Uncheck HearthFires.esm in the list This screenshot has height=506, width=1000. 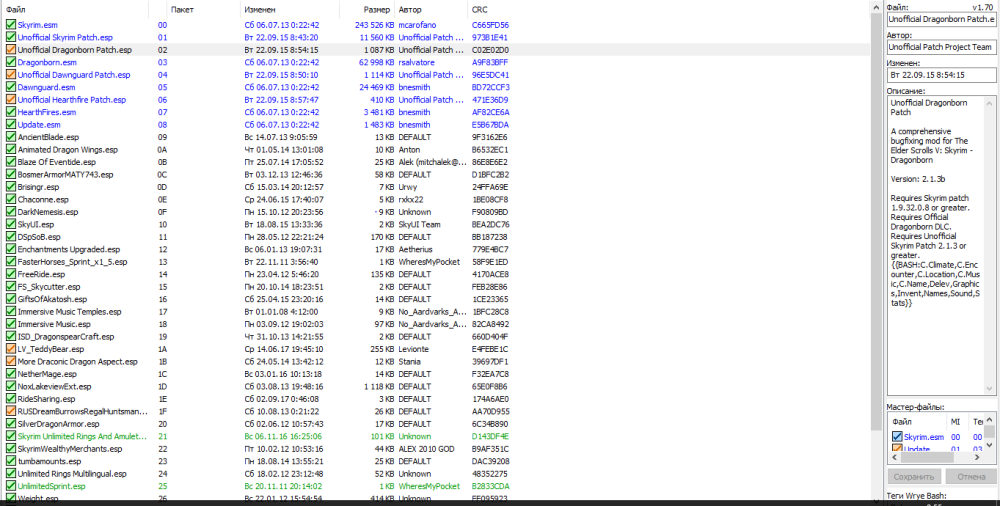pyautogui.click(x=11, y=112)
